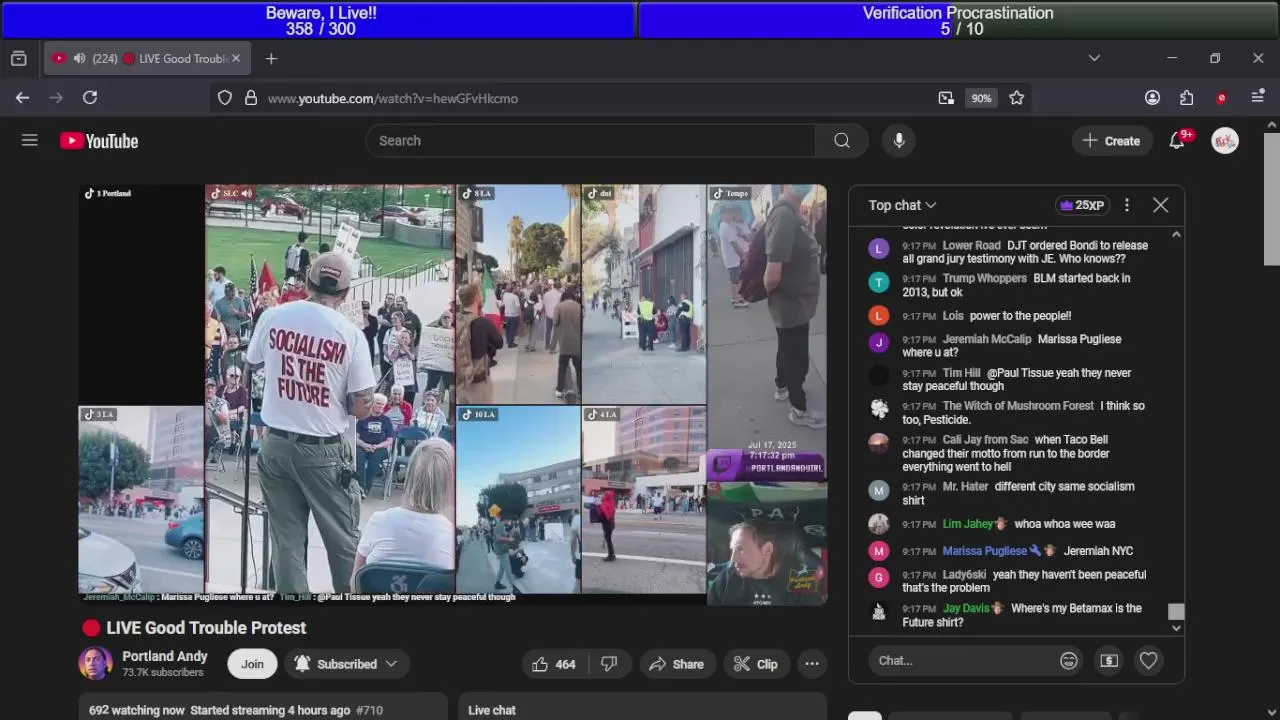Click chat author Lim Jahey
The height and width of the screenshot is (720, 1280).
(967, 524)
